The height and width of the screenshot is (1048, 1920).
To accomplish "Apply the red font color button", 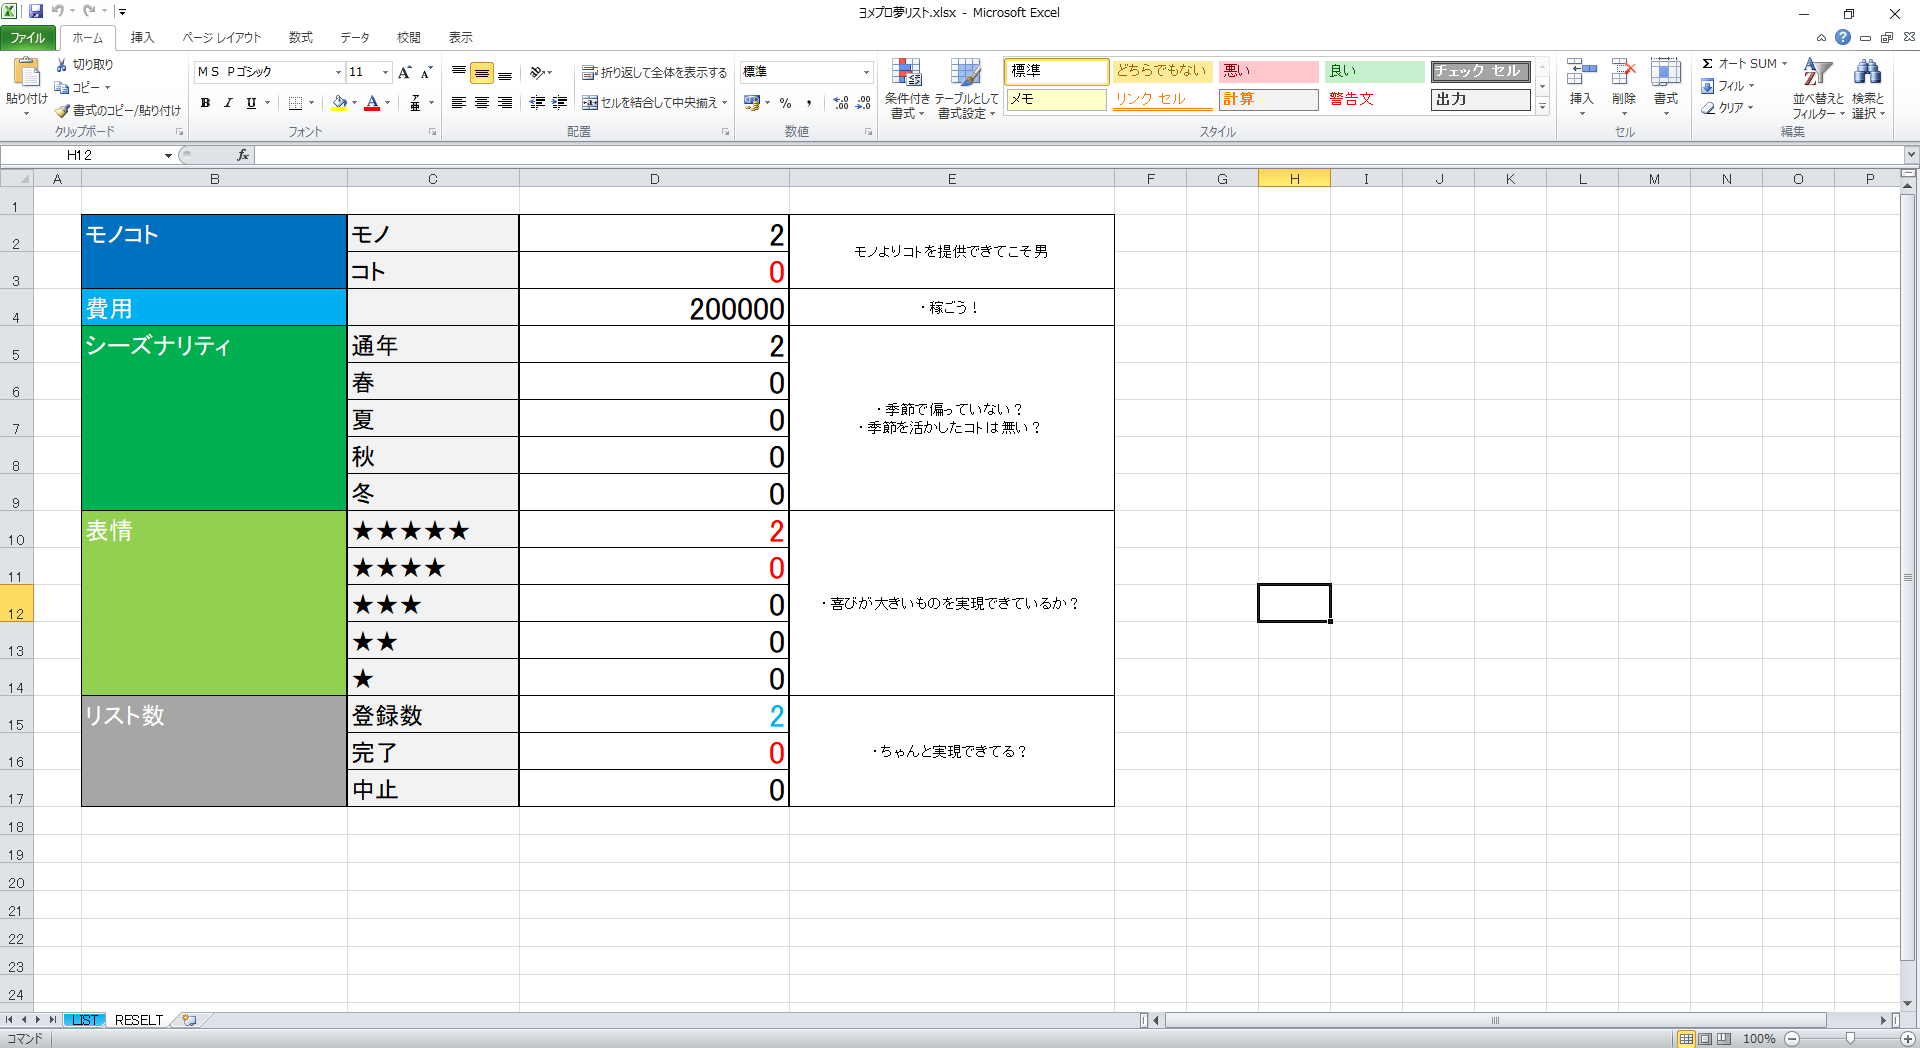I will [x=372, y=102].
